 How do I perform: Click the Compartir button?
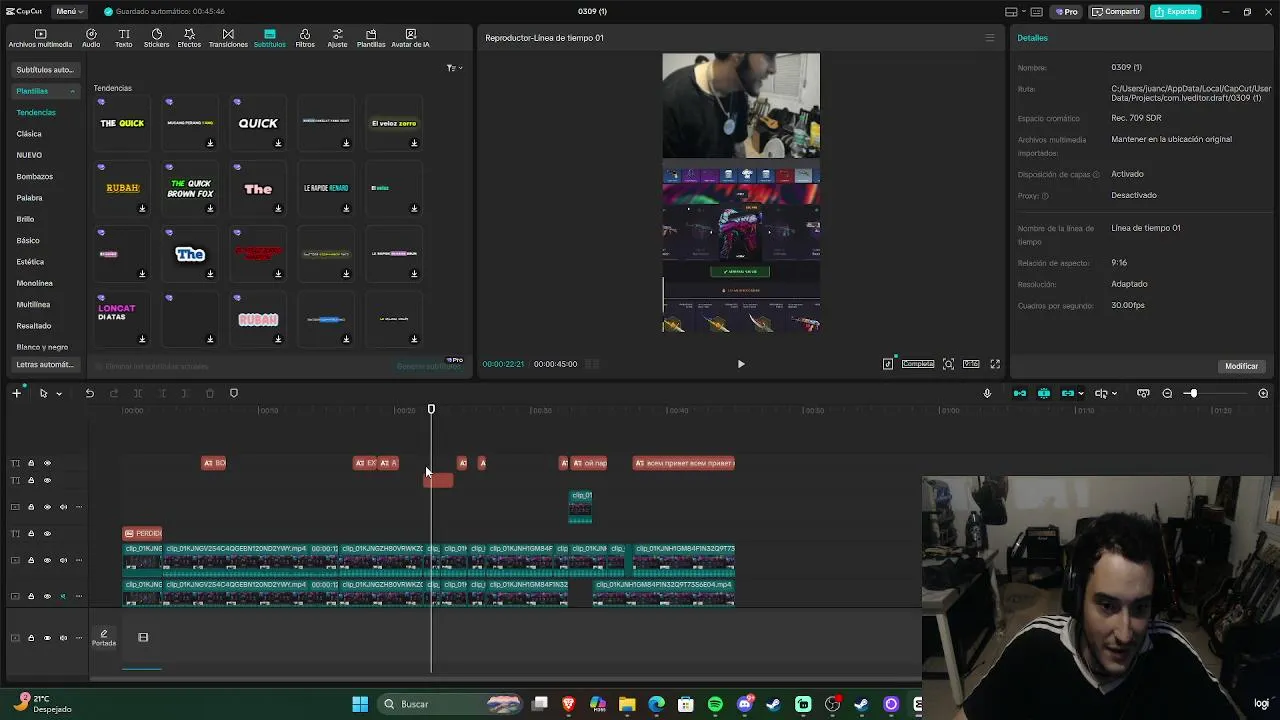[1116, 12]
